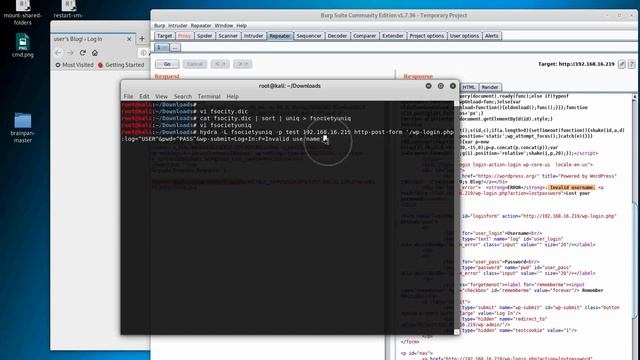Open the mount-shared-folders desktop shortcut

click(x=22, y=12)
